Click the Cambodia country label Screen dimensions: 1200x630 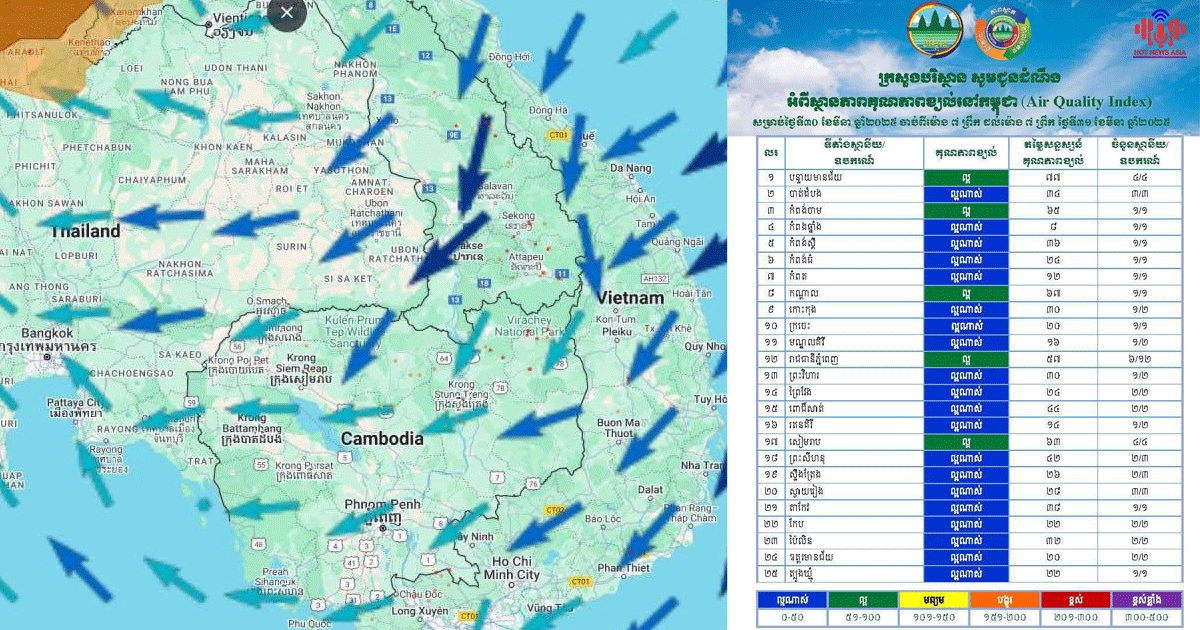pos(382,438)
